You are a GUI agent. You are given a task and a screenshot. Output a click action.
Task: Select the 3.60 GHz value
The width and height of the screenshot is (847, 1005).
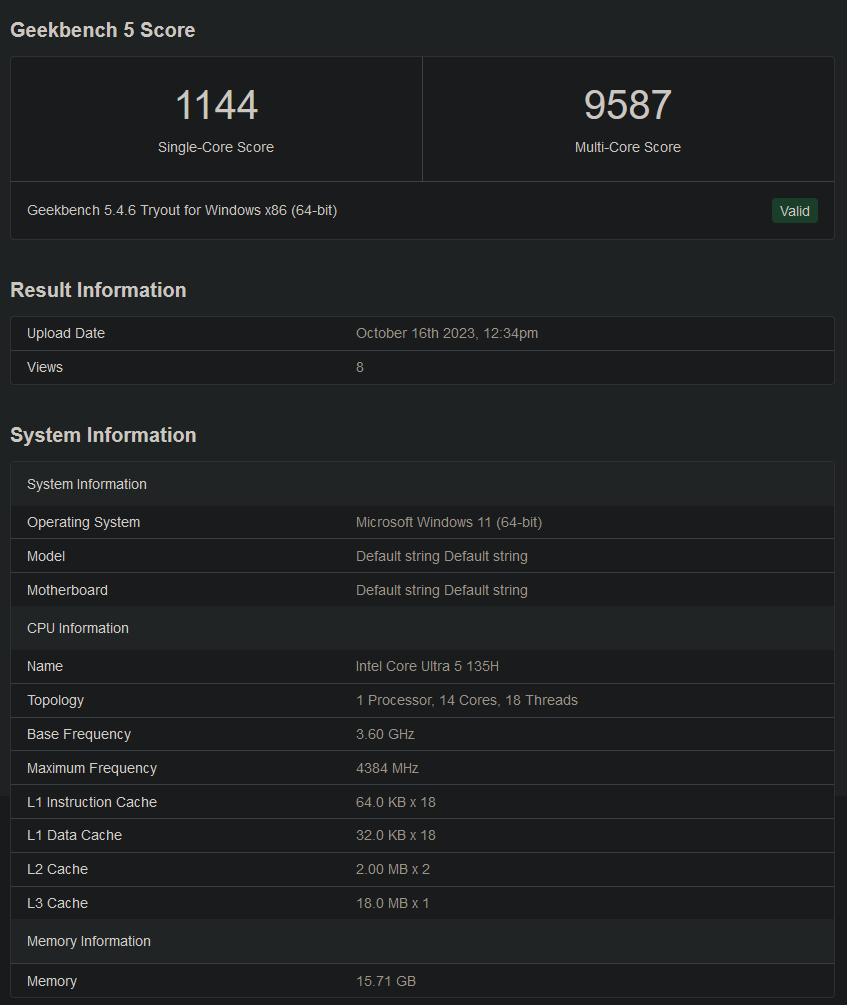click(385, 735)
